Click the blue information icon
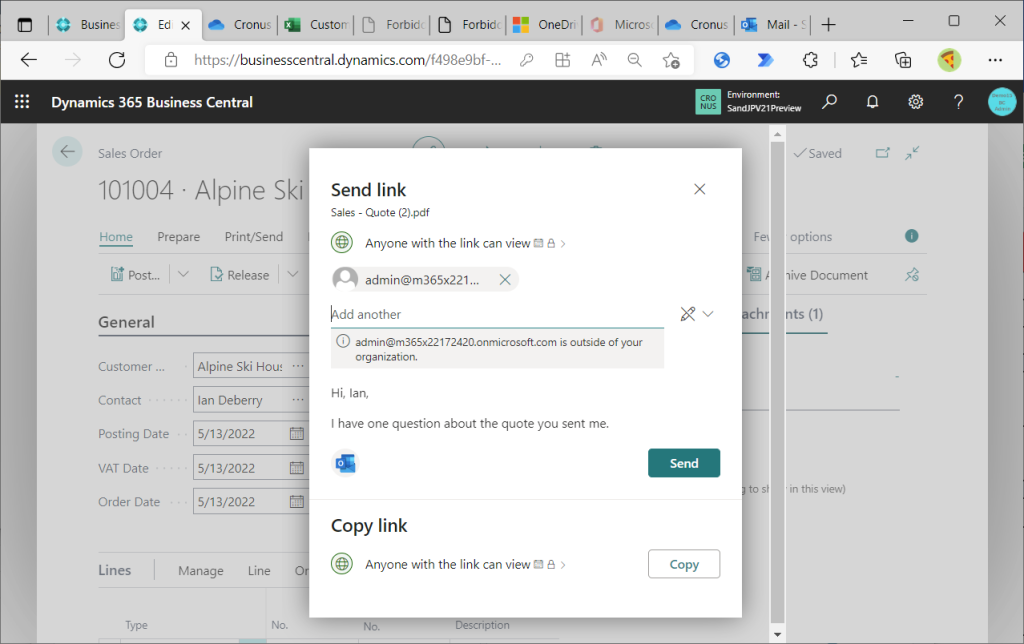This screenshot has height=644, width=1024. coord(912,236)
